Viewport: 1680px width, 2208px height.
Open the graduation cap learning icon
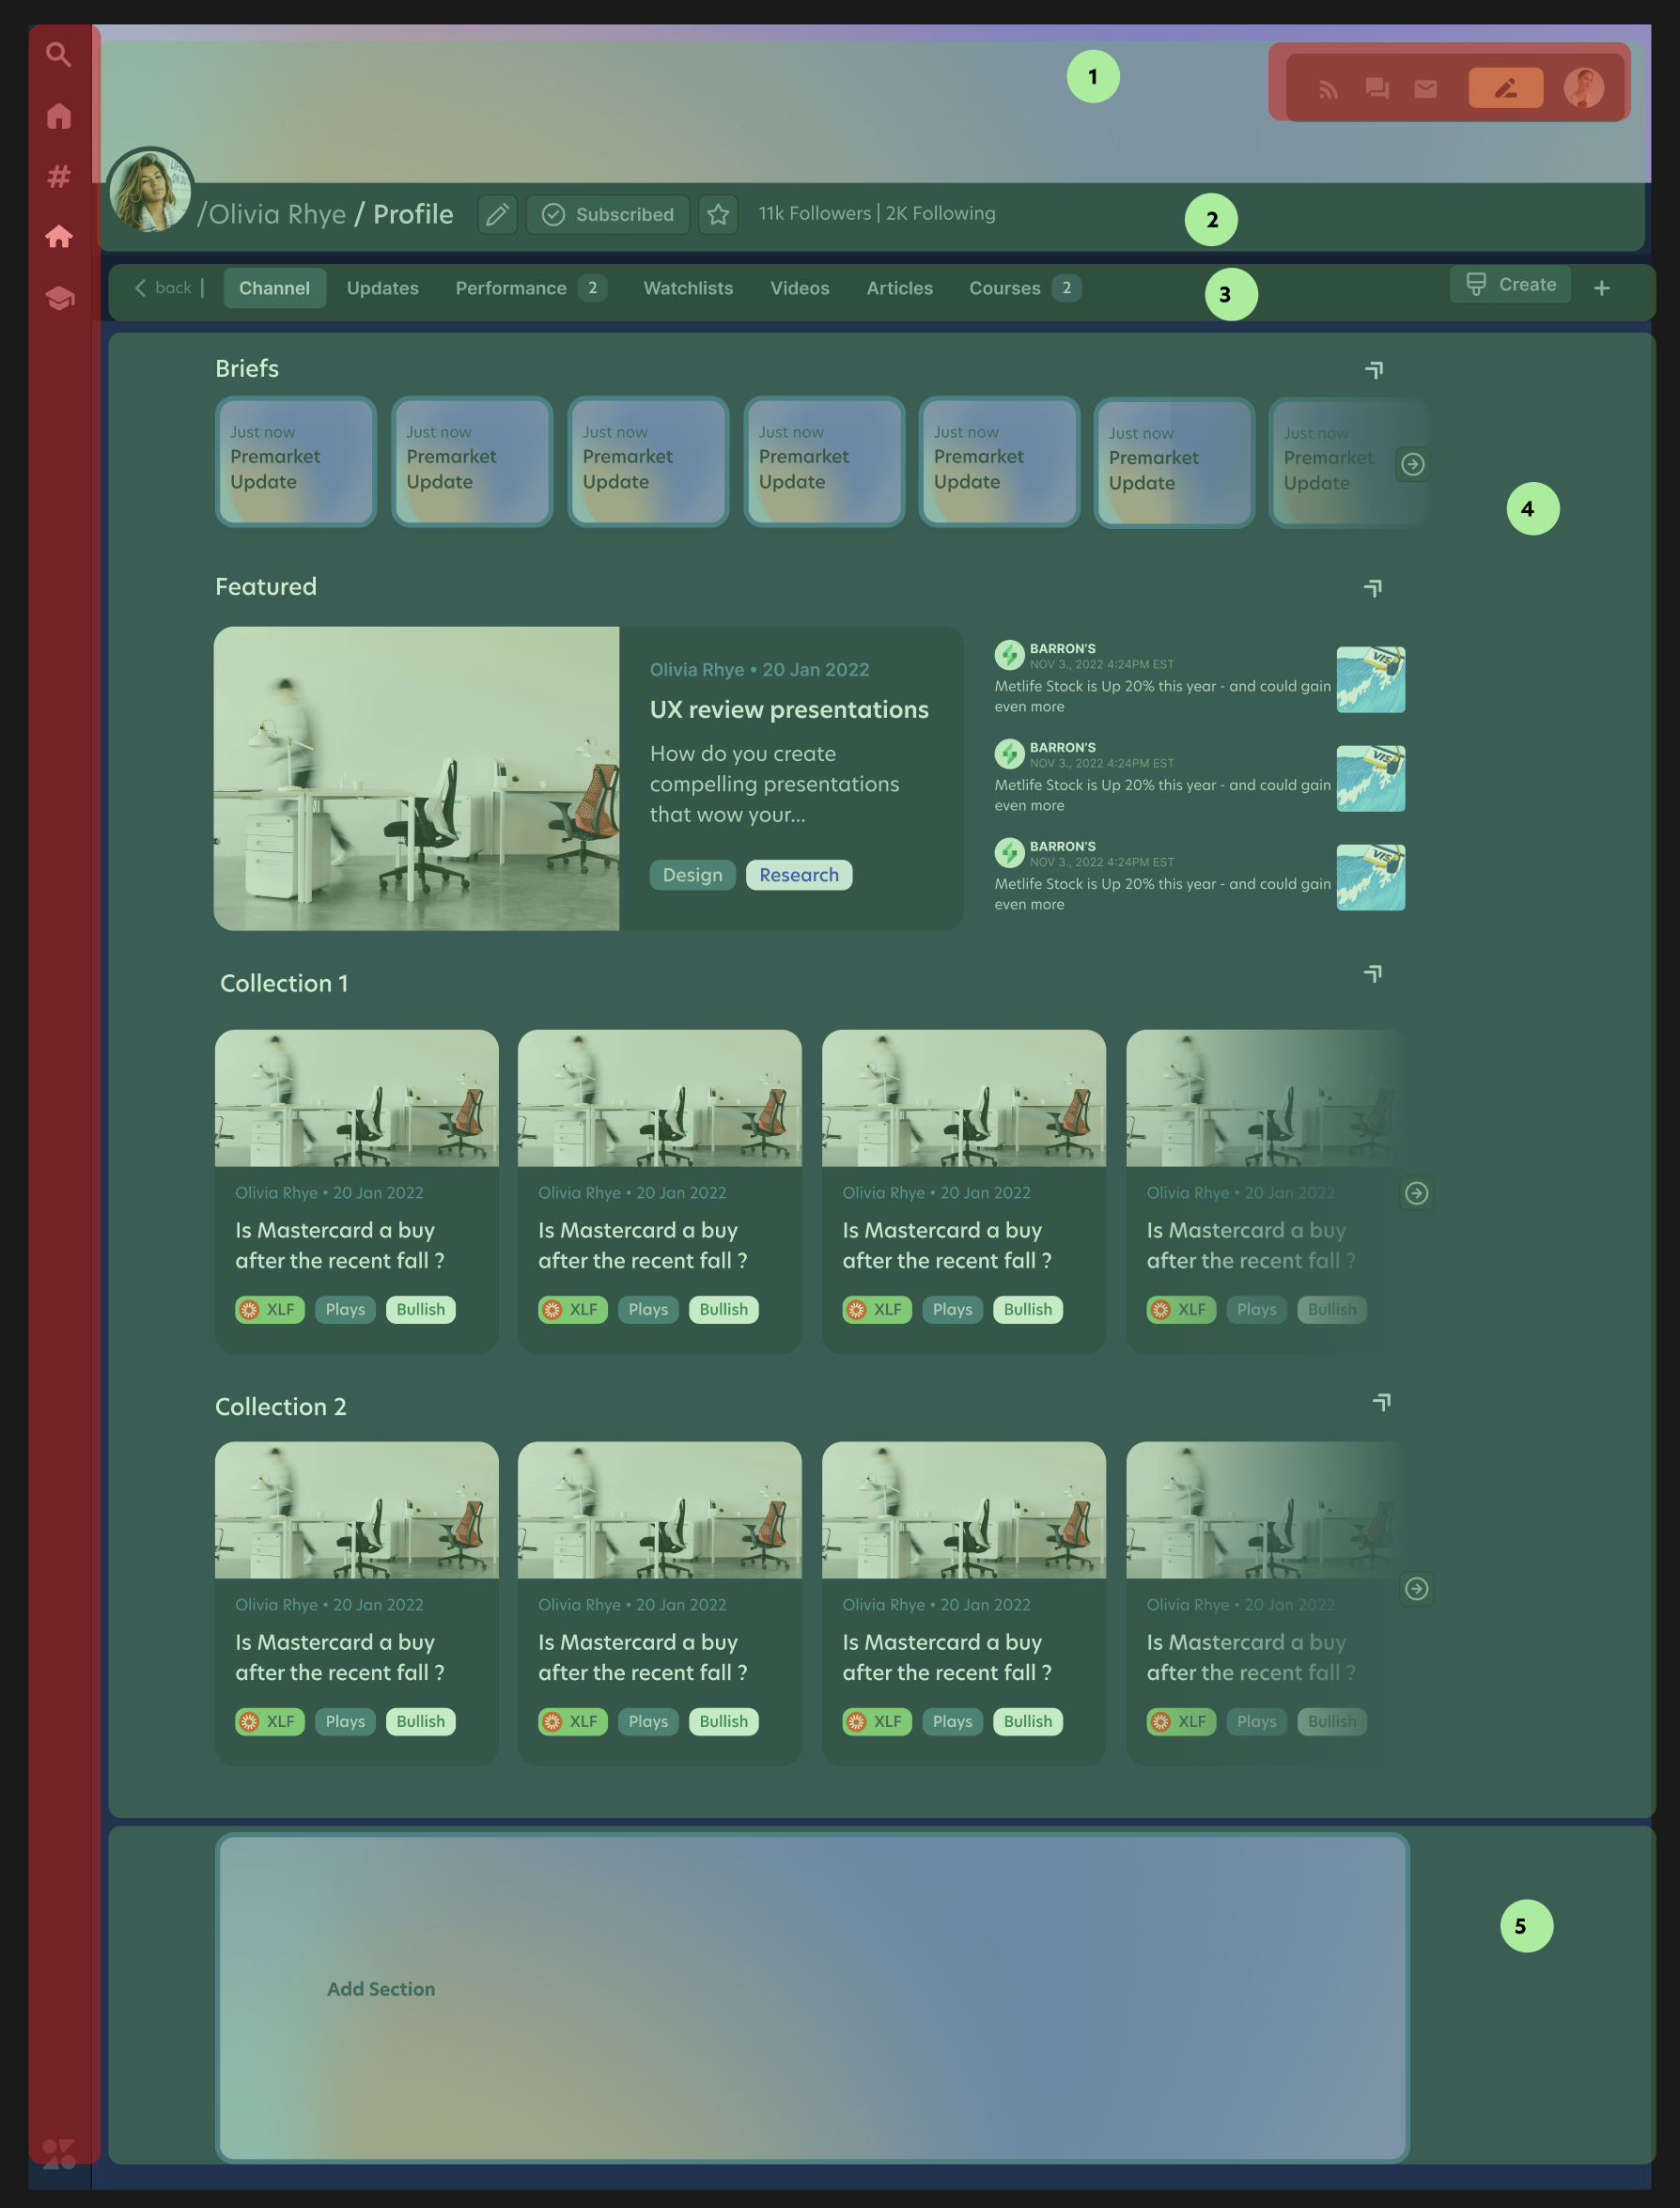click(x=59, y=298)
